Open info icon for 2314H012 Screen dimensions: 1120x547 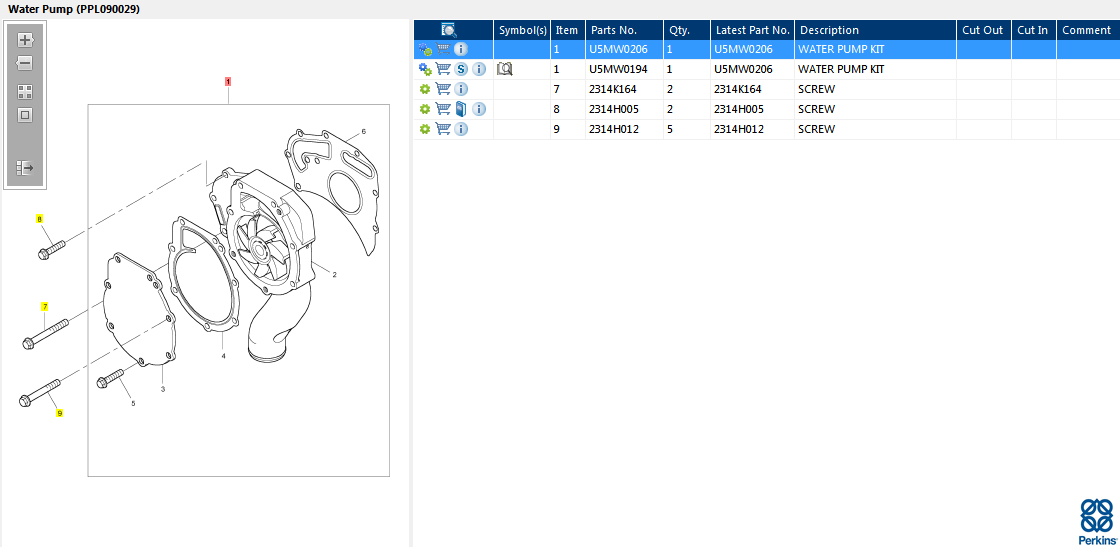[461, 129]
